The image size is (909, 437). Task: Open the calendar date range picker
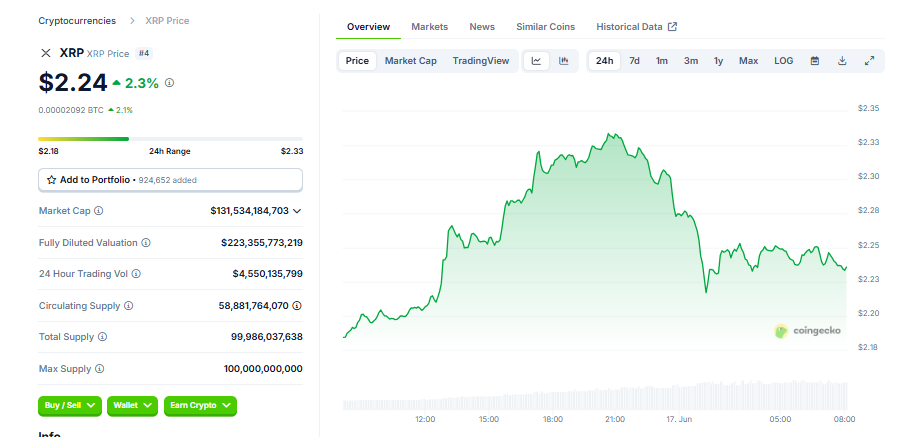pyautogui.click(x=815, y=61)
